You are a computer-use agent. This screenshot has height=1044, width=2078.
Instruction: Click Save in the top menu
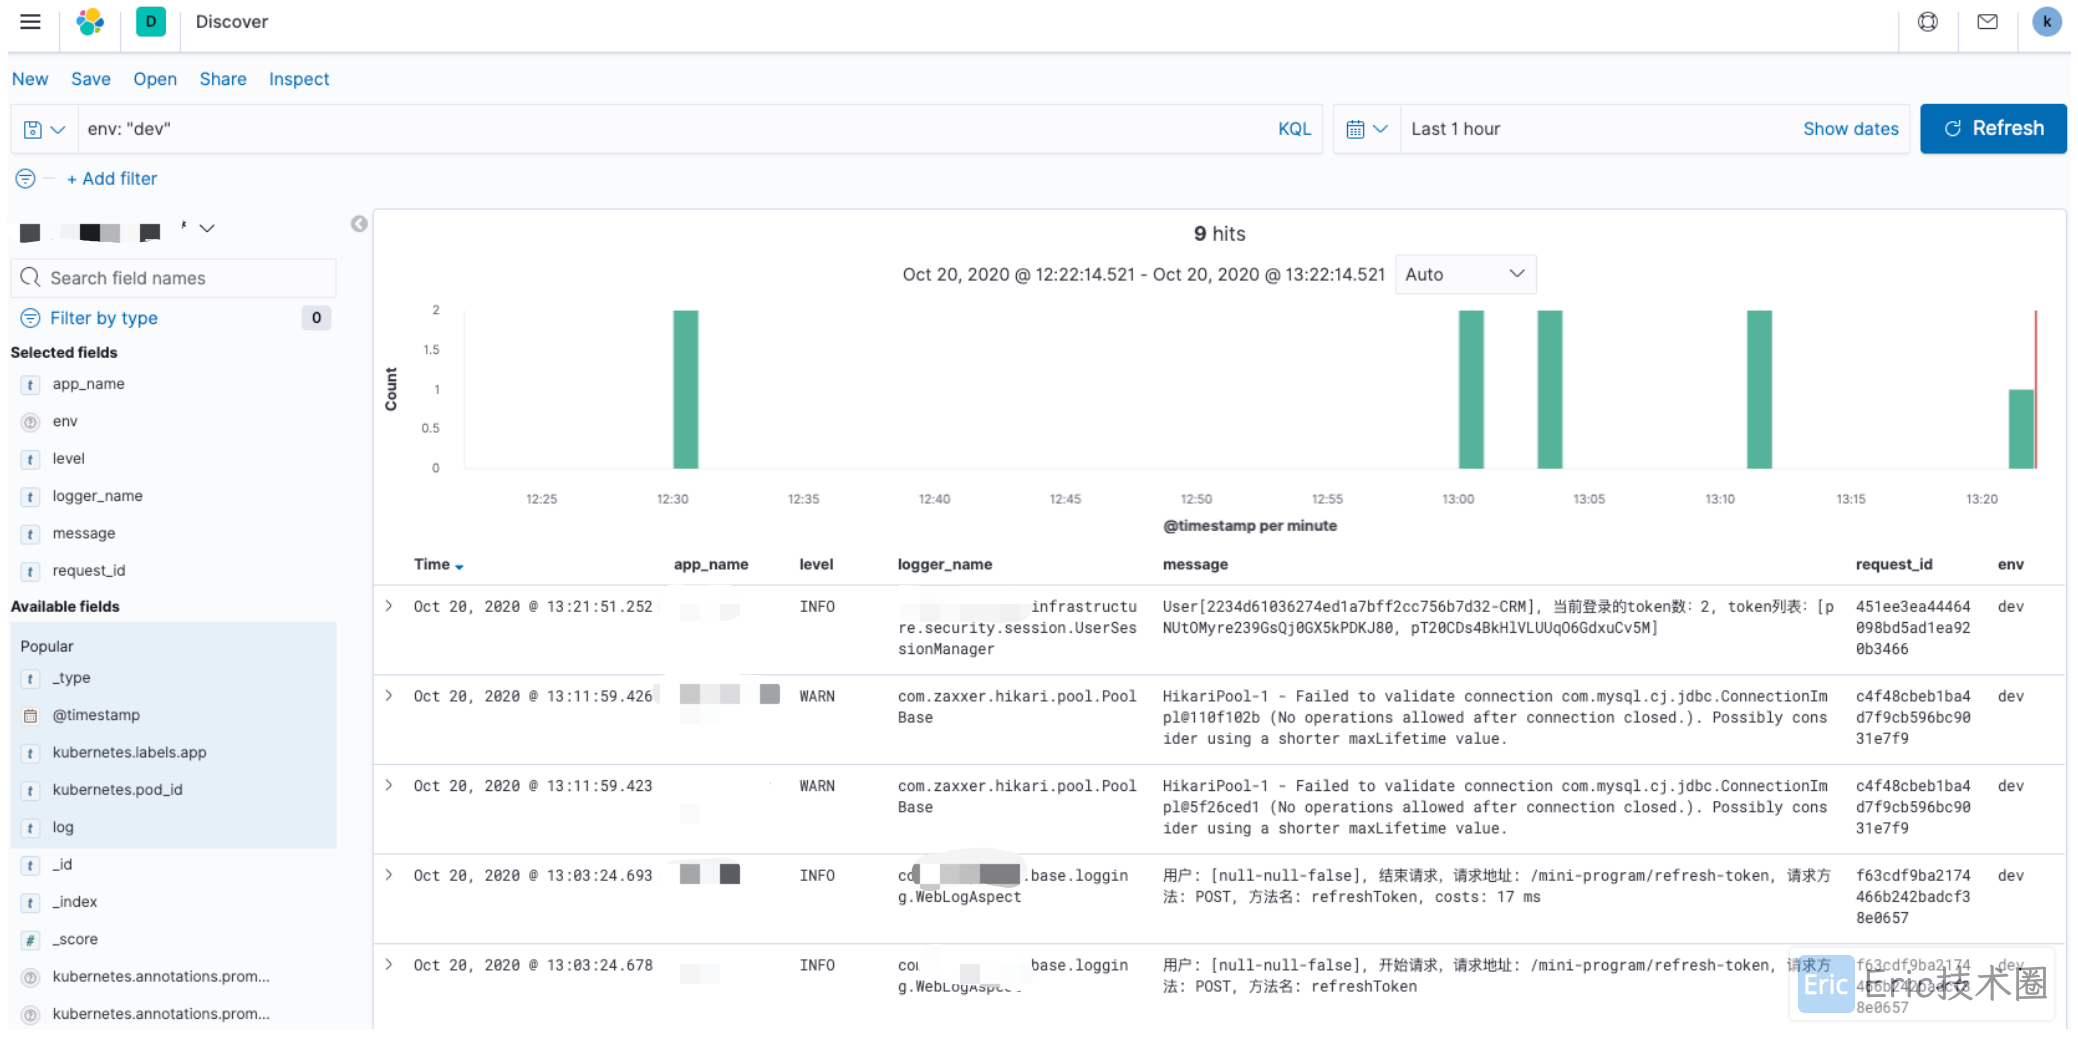[91, 79]
